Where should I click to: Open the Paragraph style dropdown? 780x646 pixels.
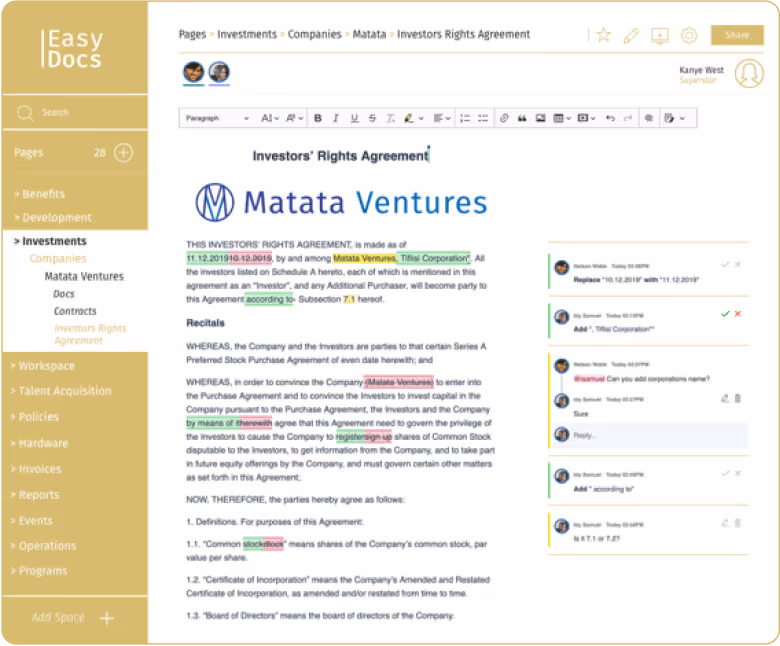click(x=216, y=118)
